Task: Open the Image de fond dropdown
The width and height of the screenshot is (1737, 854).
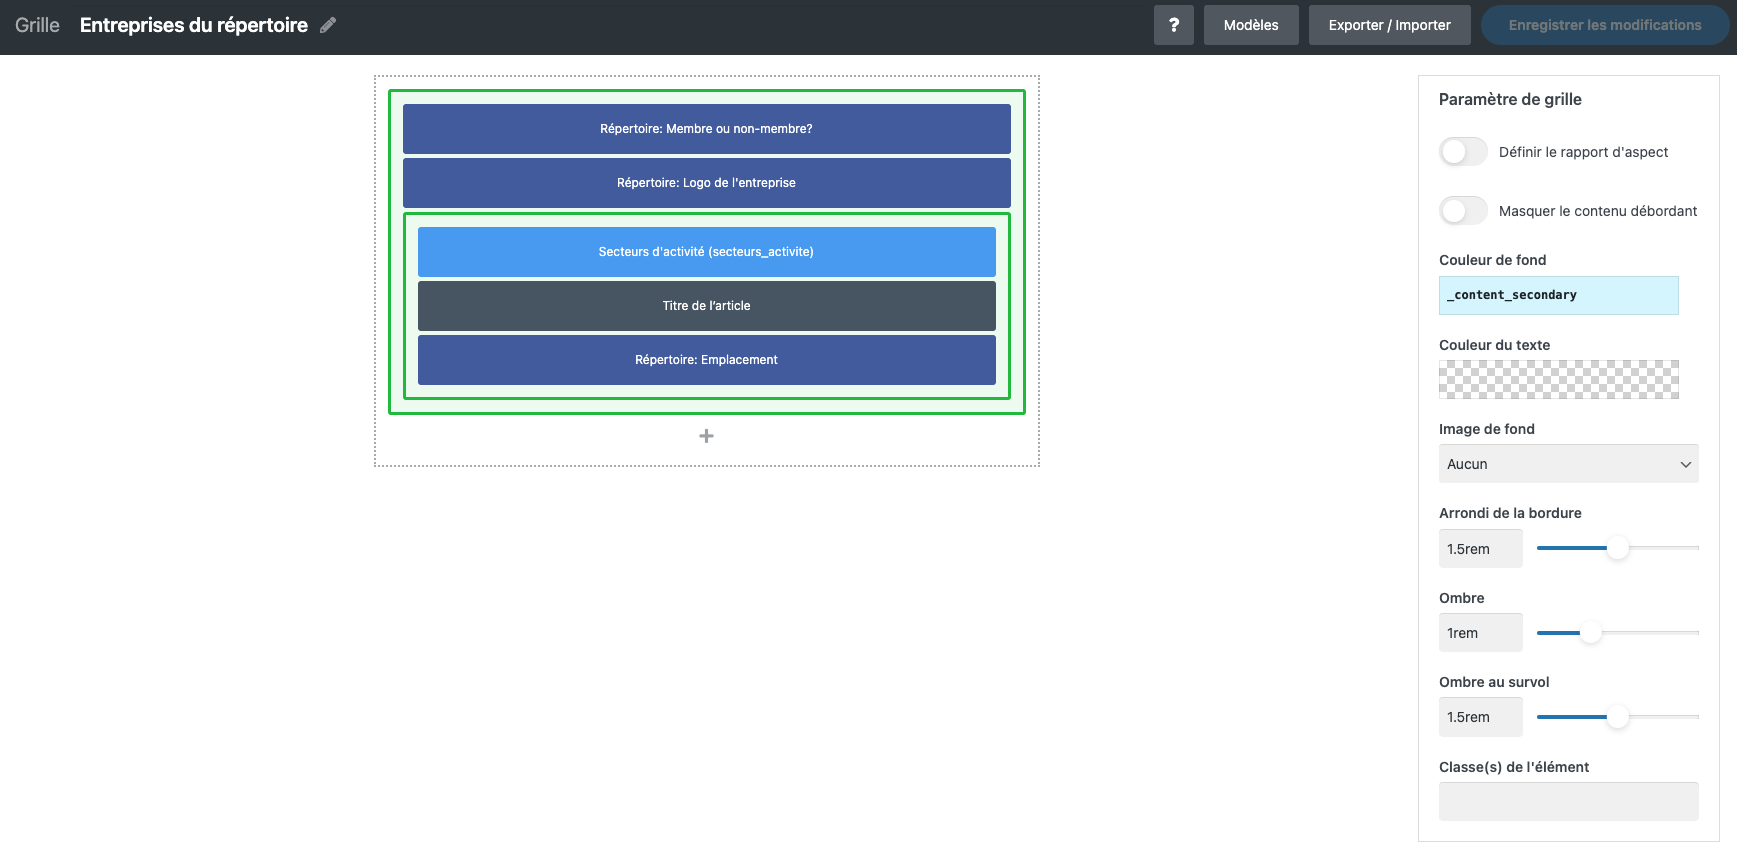Action: (x=1567, y=464)
